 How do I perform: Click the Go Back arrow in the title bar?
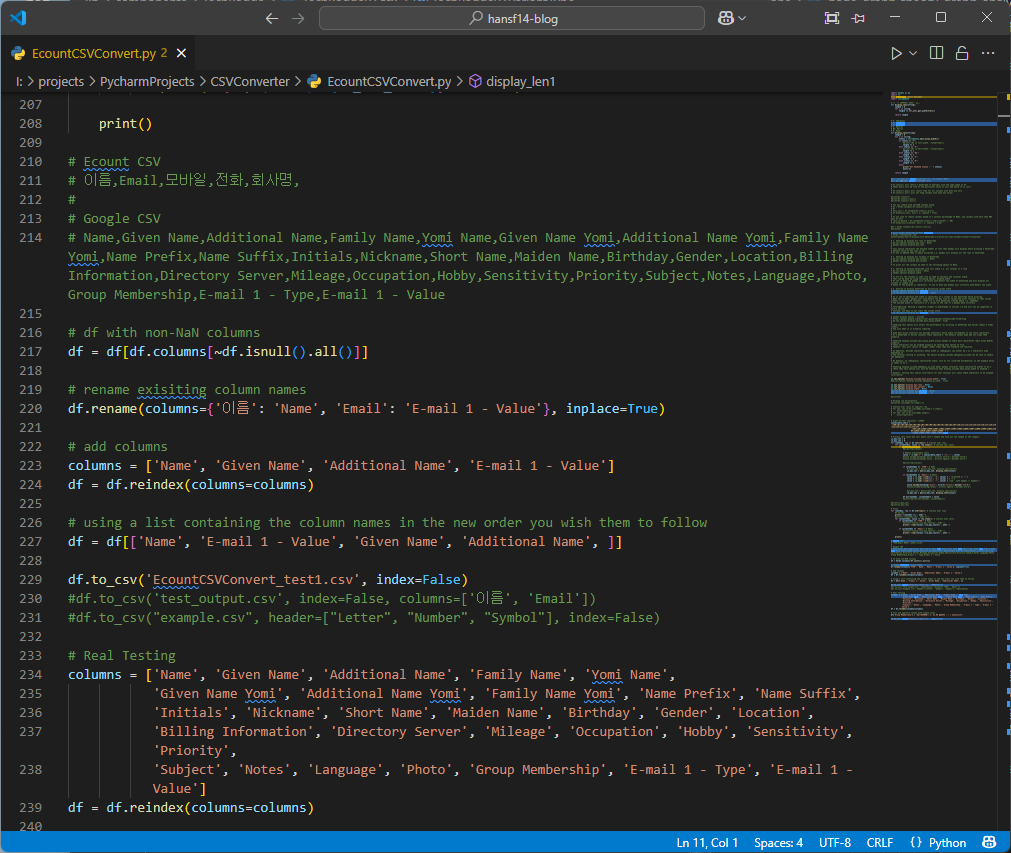pos(272,18)
